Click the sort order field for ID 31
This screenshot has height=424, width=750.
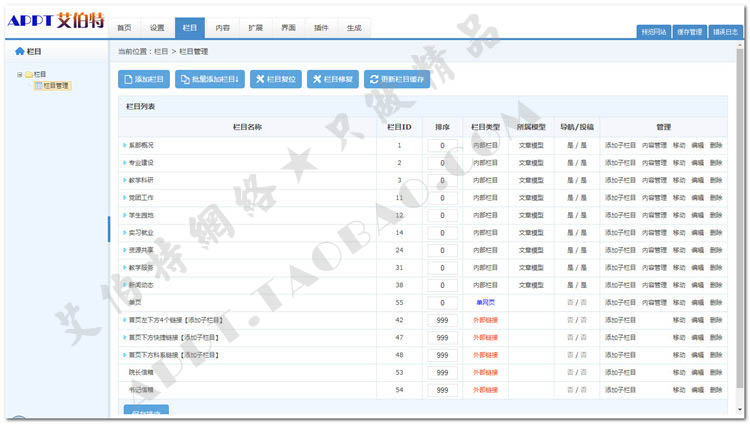pyautogui.click(x=442, y=268)
